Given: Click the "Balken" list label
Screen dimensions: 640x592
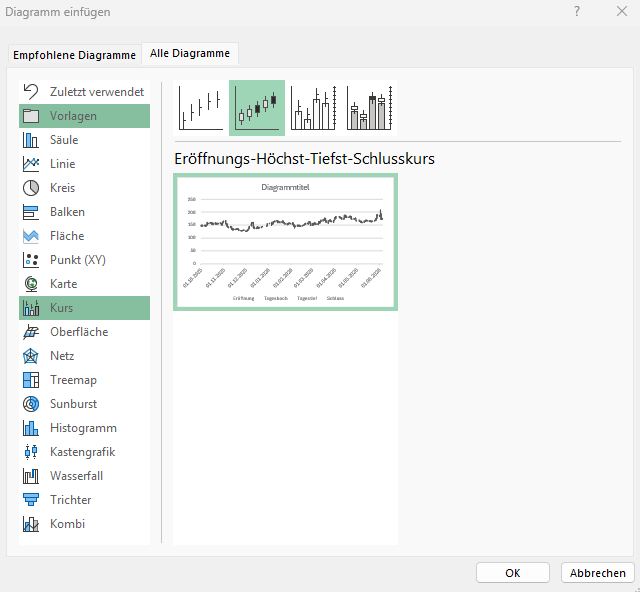Looking at the screenshot, I should pos(67,212).
